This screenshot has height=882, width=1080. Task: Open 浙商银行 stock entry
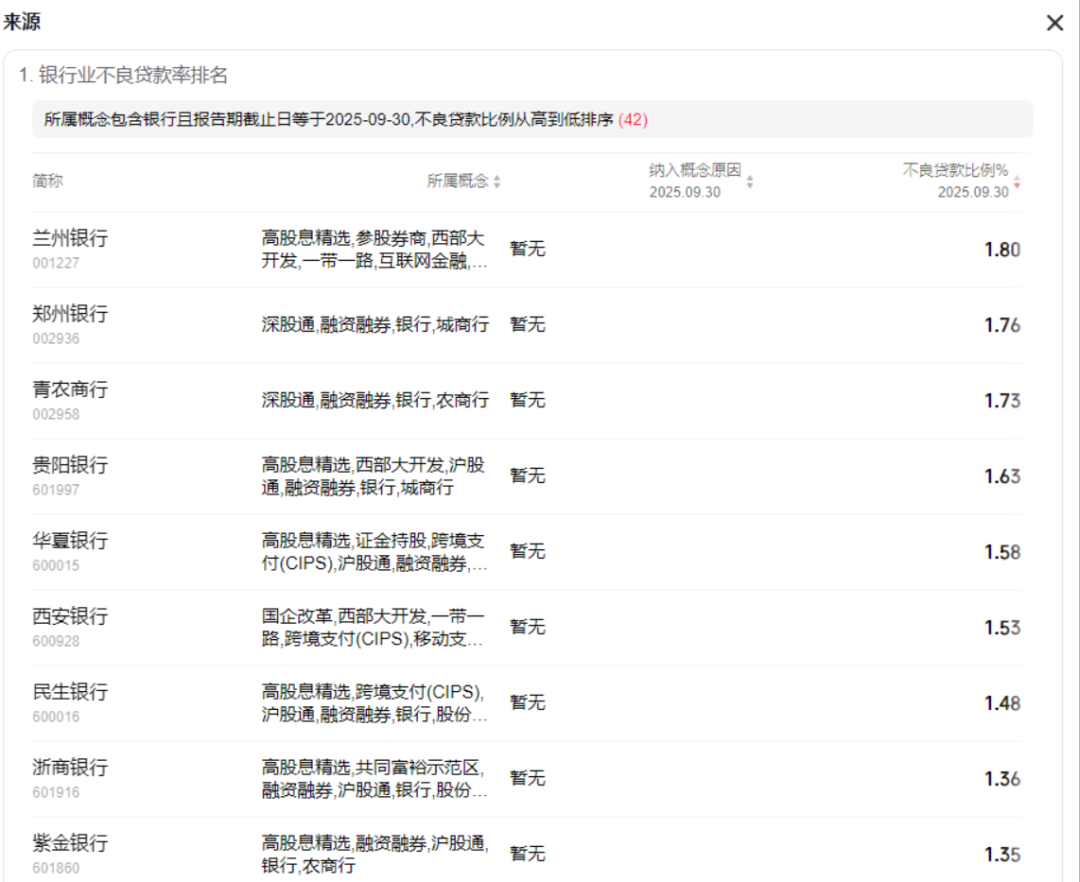point(70,768)
